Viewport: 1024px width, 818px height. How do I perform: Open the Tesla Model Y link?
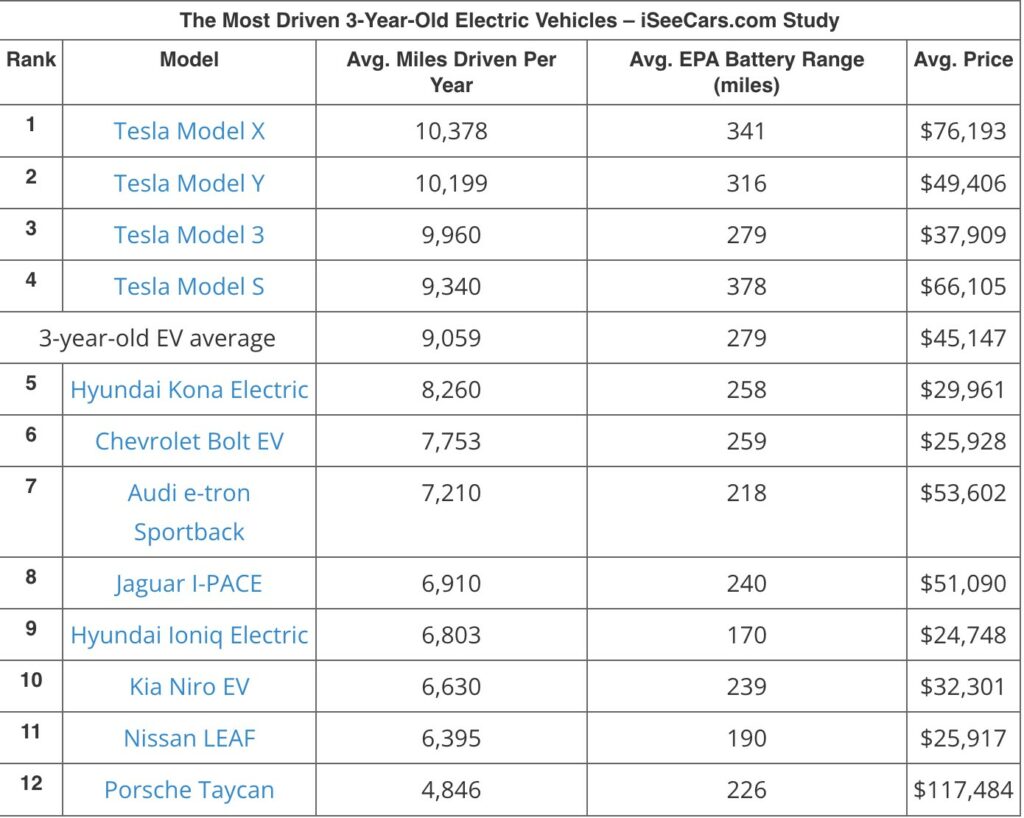pyautogui.click(x=189, y=183)
